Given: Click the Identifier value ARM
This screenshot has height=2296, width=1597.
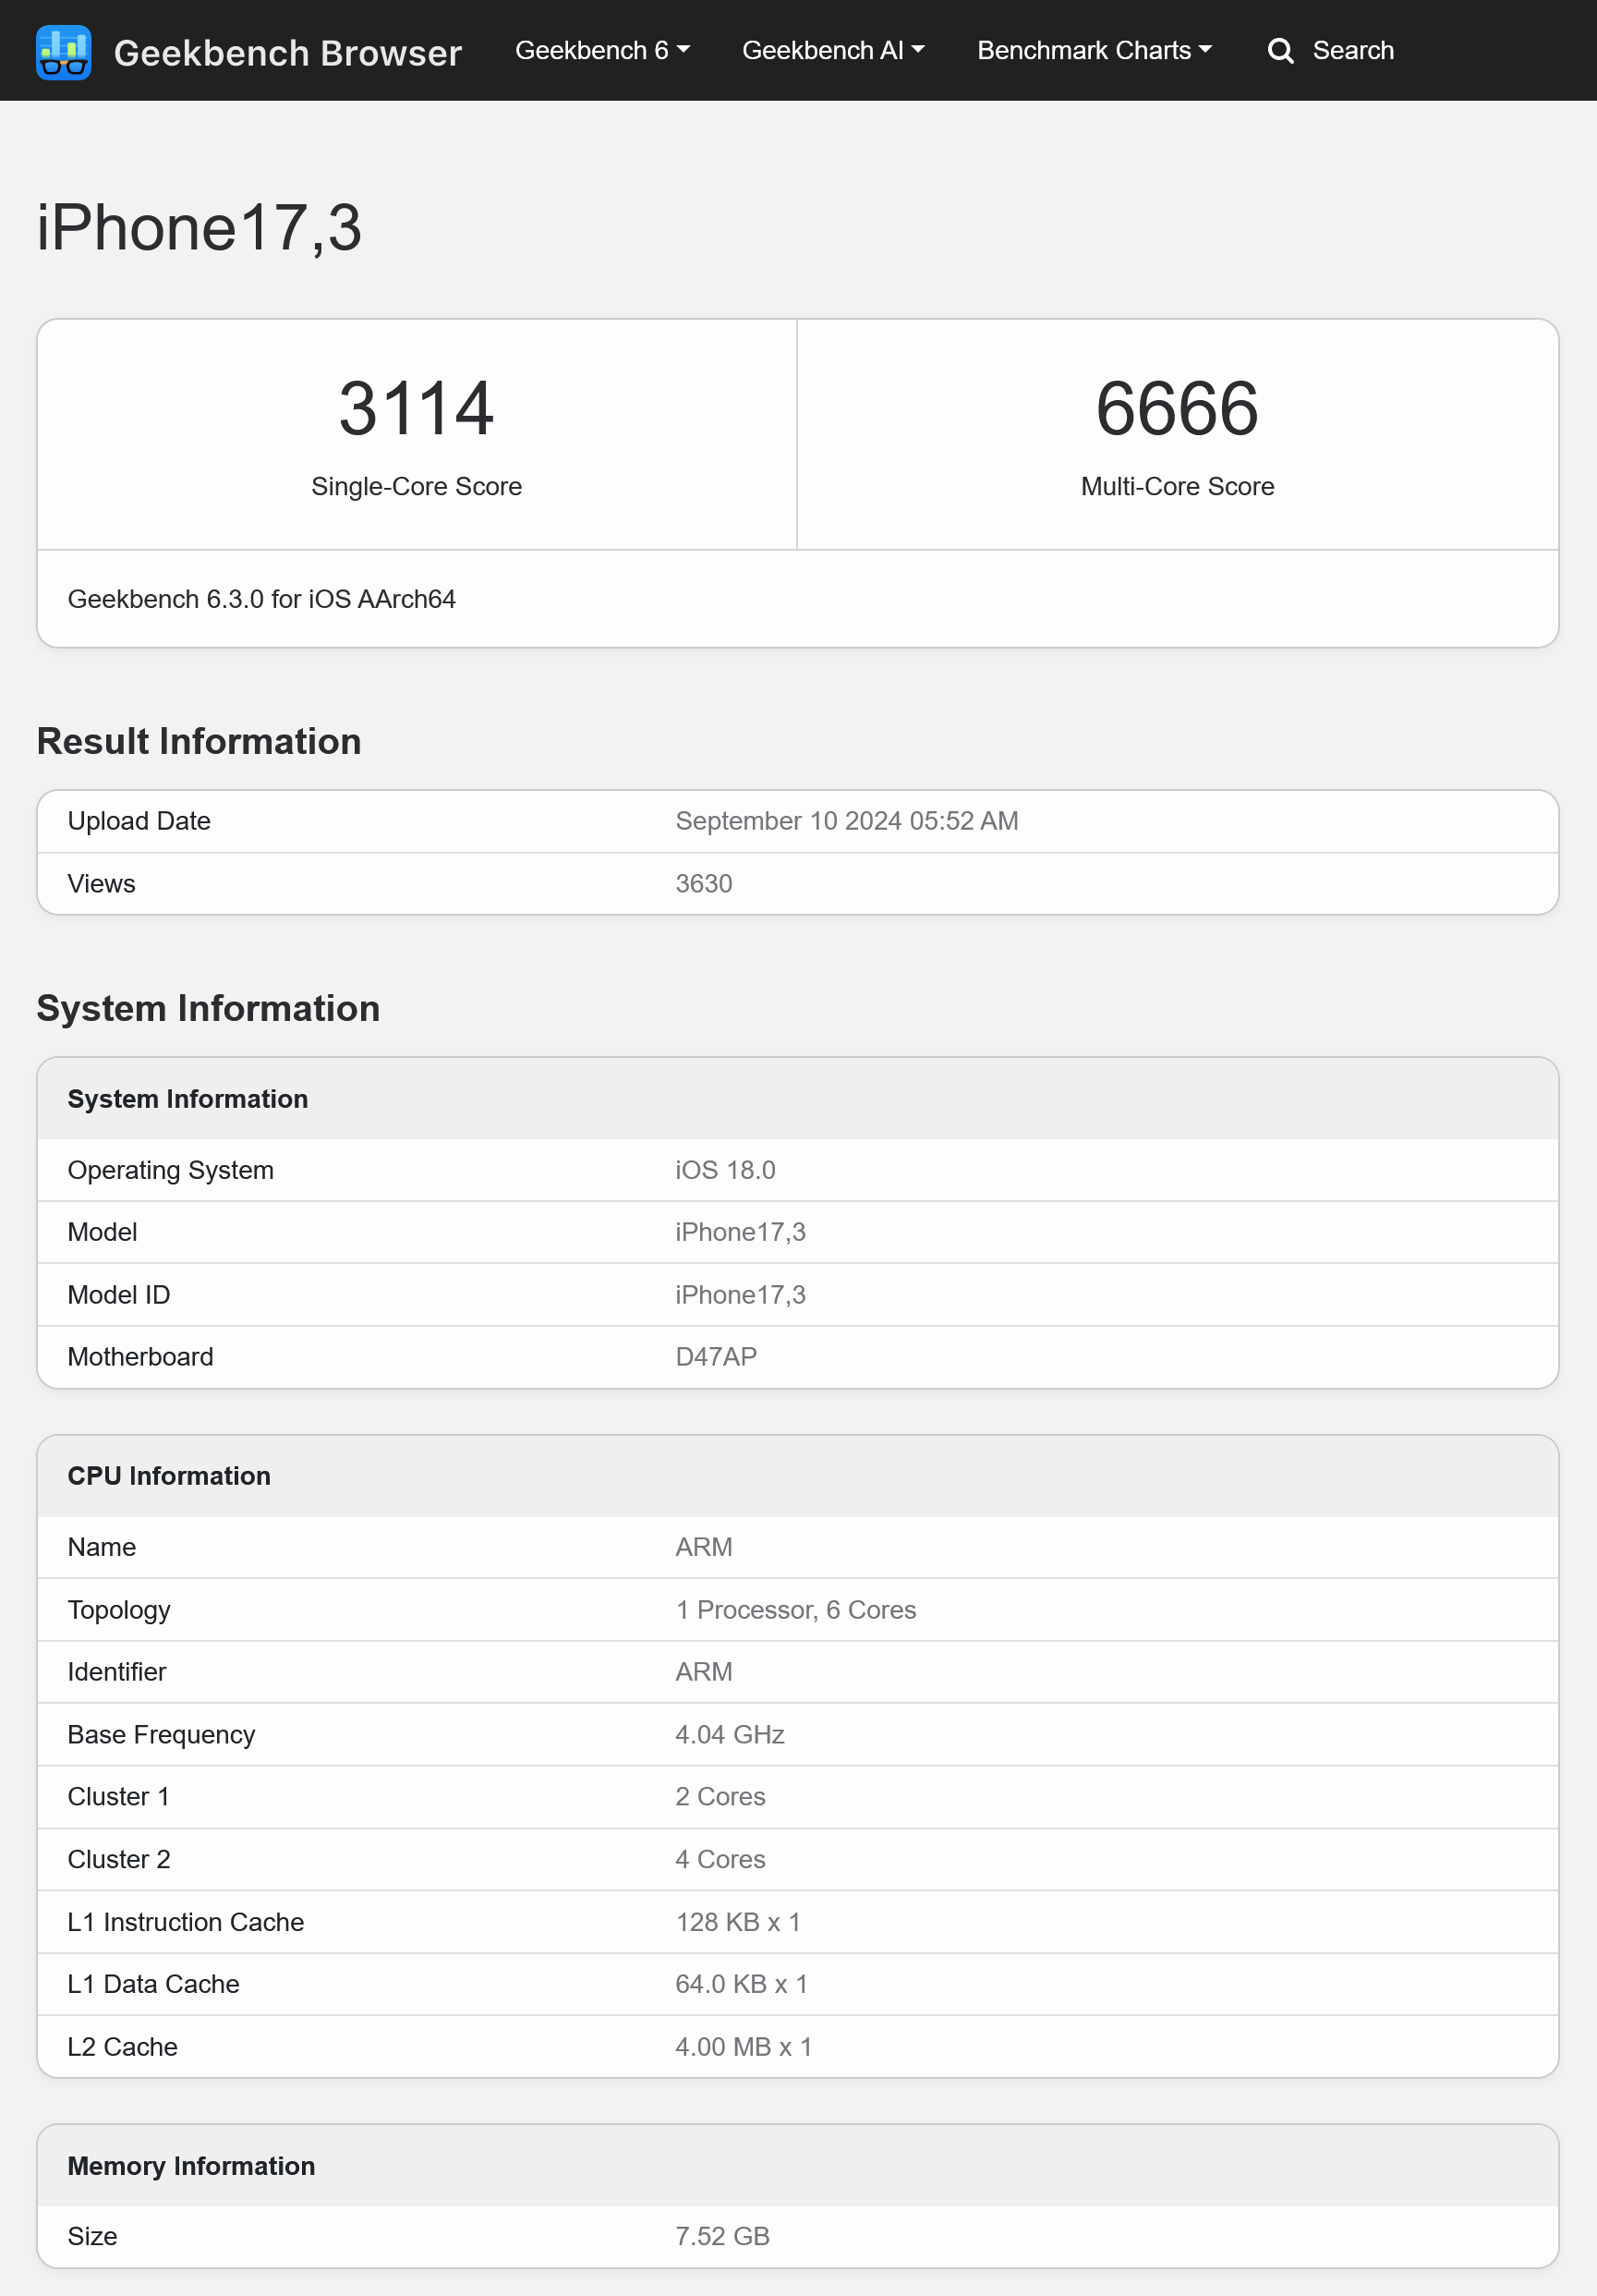Looking at the screenshot, I should 703,1672.
